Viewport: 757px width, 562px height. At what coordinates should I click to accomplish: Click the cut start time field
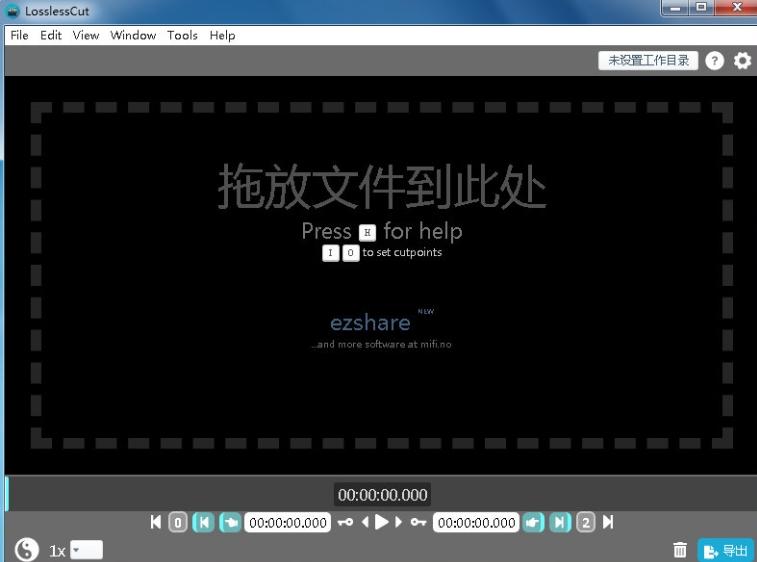288,522
